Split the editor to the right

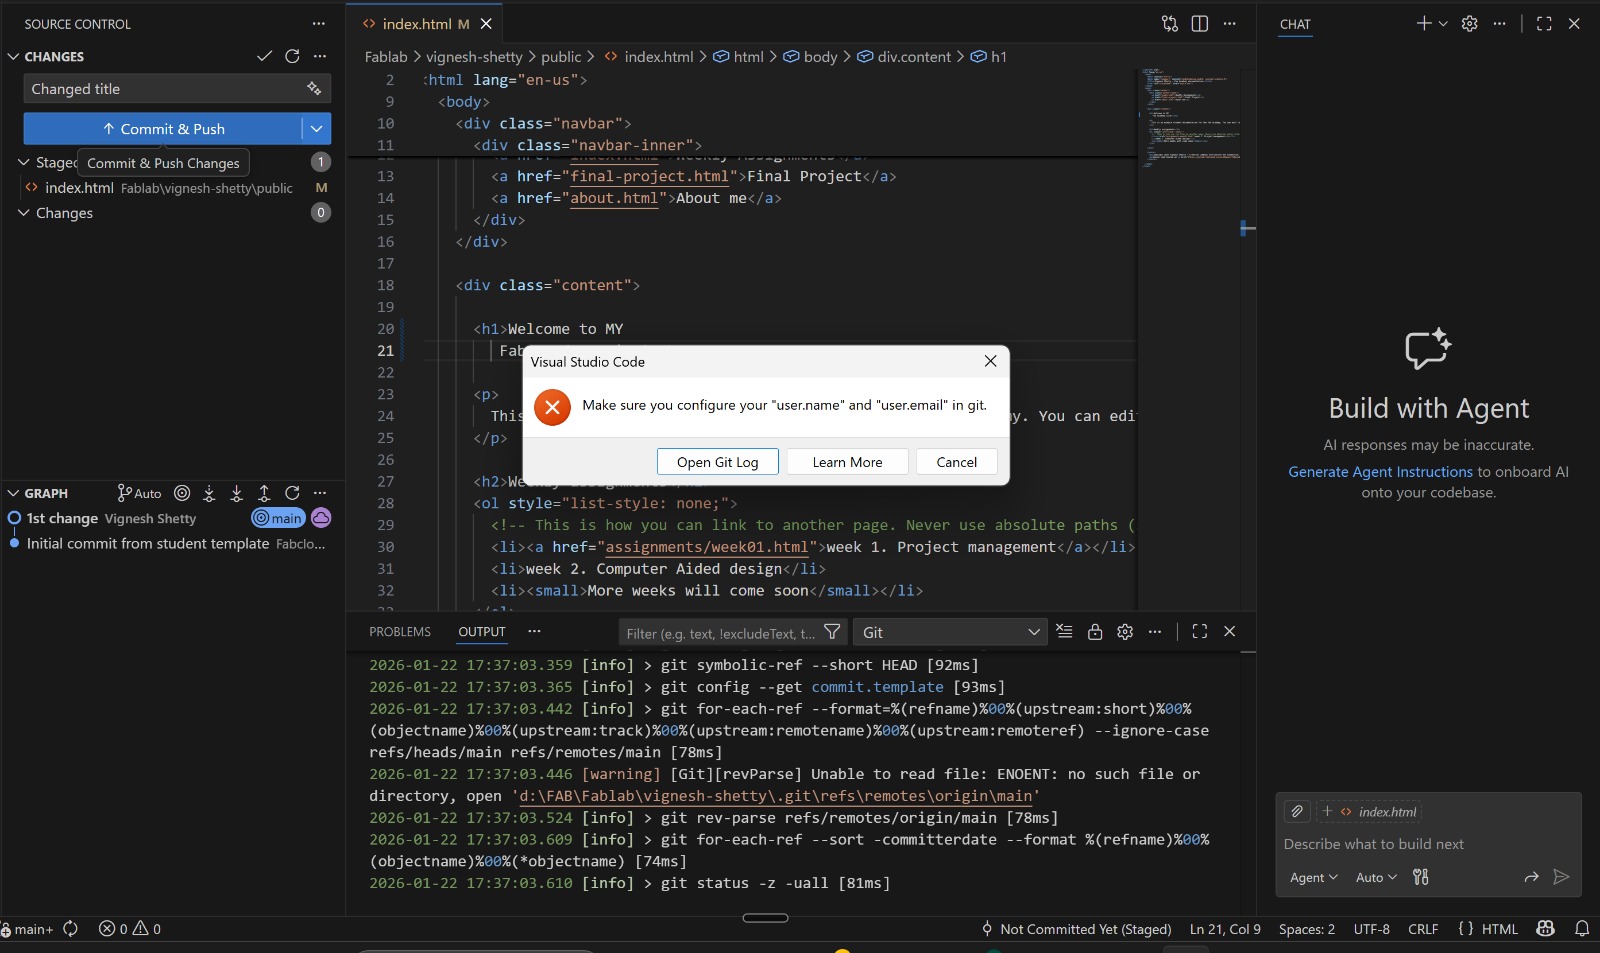tap(1200, 24)
